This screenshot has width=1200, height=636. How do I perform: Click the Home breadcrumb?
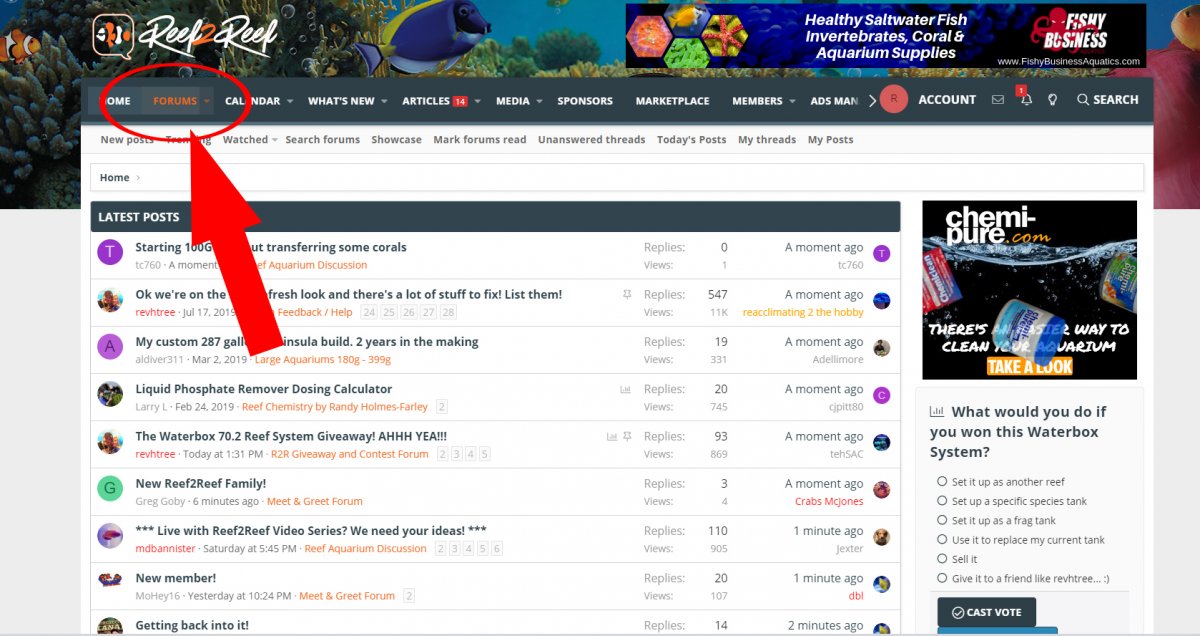(115, 178)
